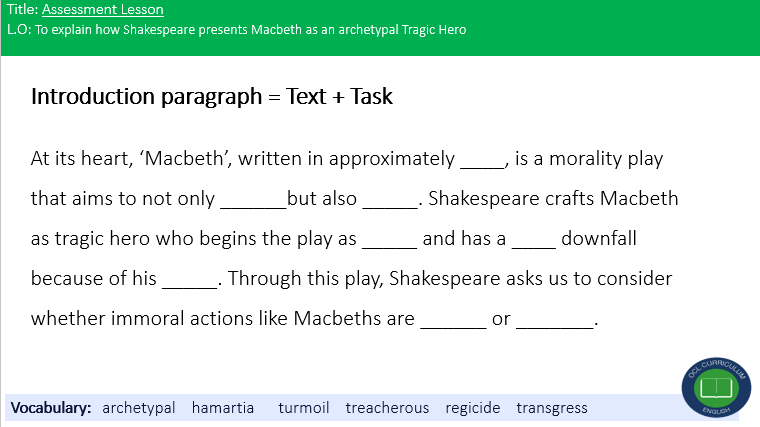Click the blank after 'because of his'
760x427 pixels.
point(189,280)
